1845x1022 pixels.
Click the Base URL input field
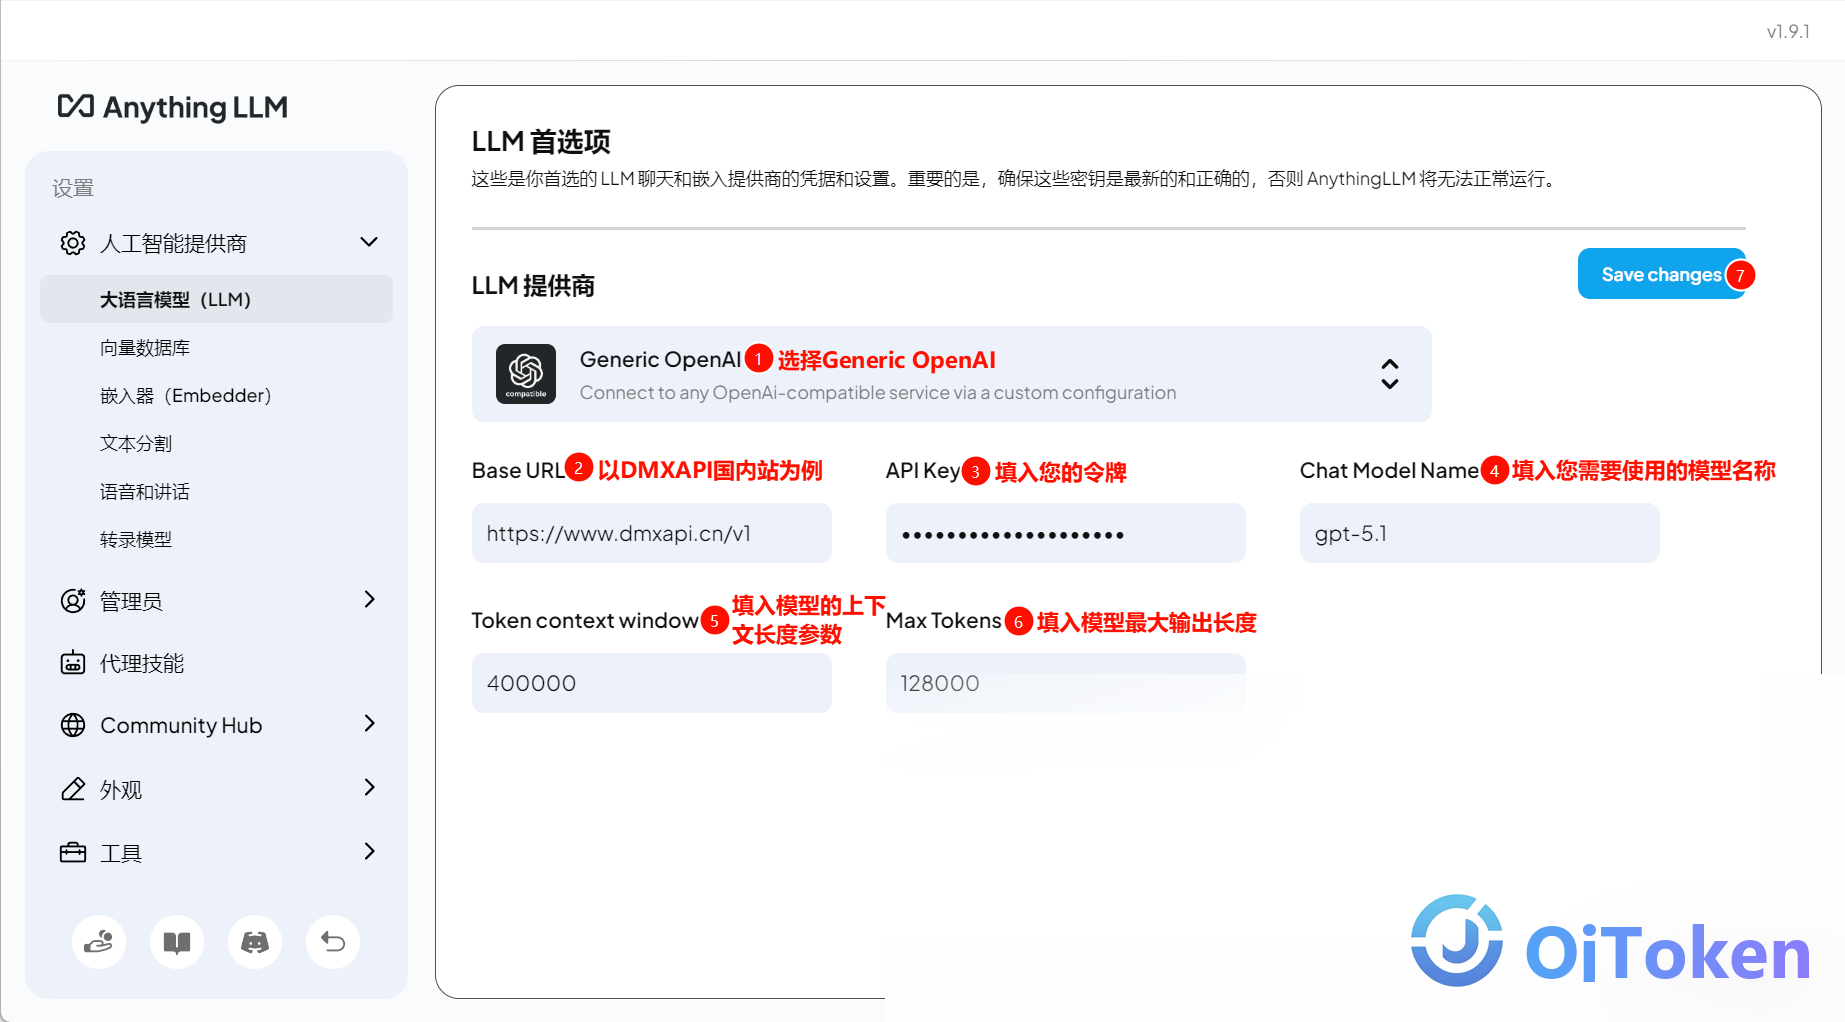pyautogui.click(x=652, y=533)
